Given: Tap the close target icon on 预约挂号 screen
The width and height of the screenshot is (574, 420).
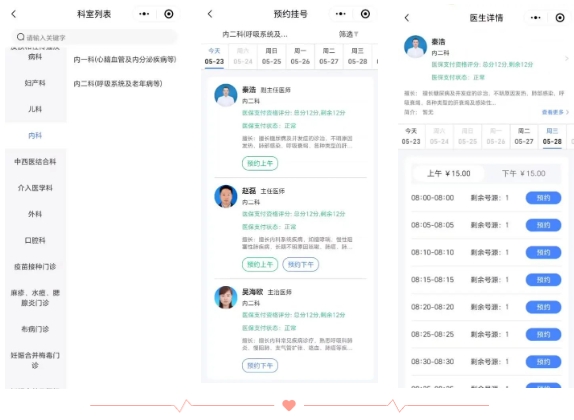Looking at the screenshot, I should click(x=365, y=14).
